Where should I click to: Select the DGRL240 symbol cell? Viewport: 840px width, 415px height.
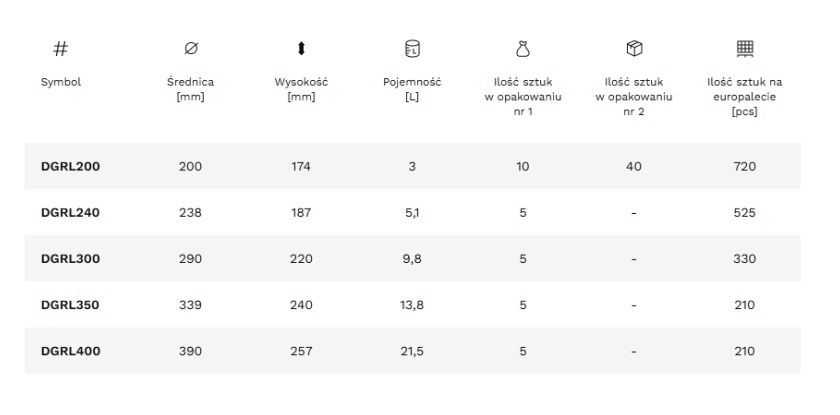pos(70,213)
